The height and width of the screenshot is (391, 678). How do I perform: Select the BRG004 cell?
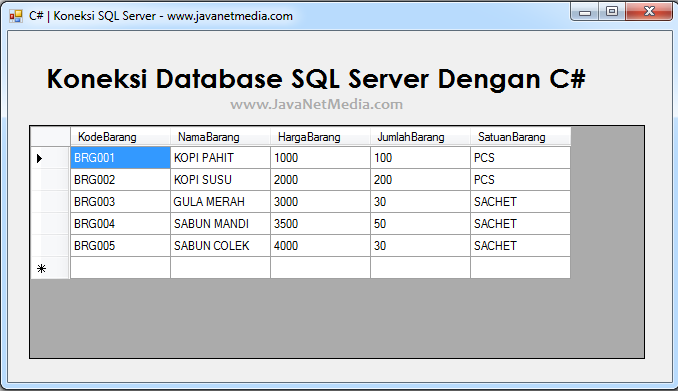pos(120,224)
